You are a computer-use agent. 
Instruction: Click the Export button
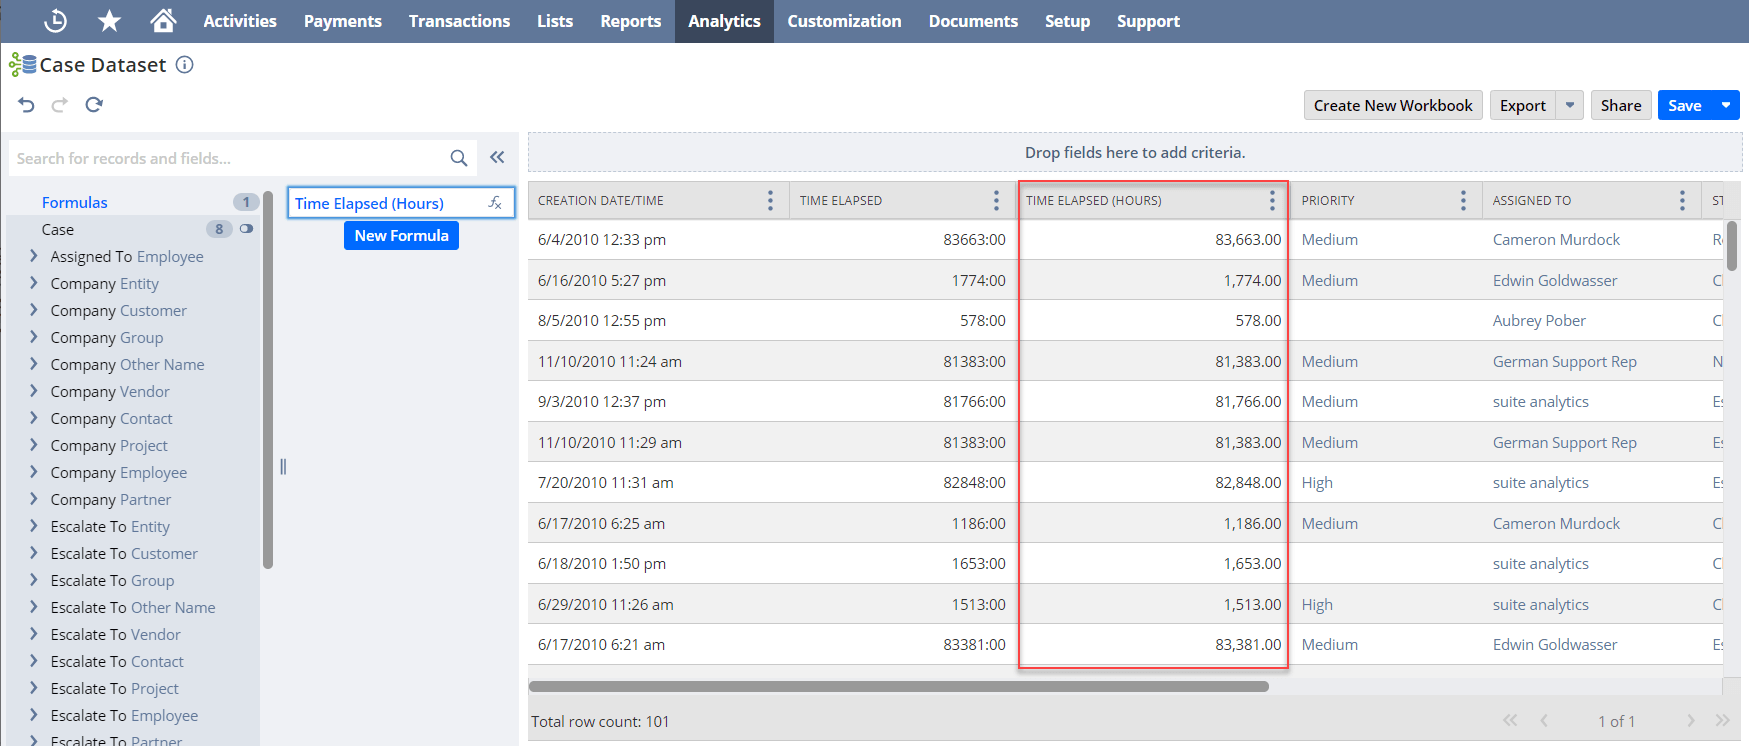click(1522, 105)
